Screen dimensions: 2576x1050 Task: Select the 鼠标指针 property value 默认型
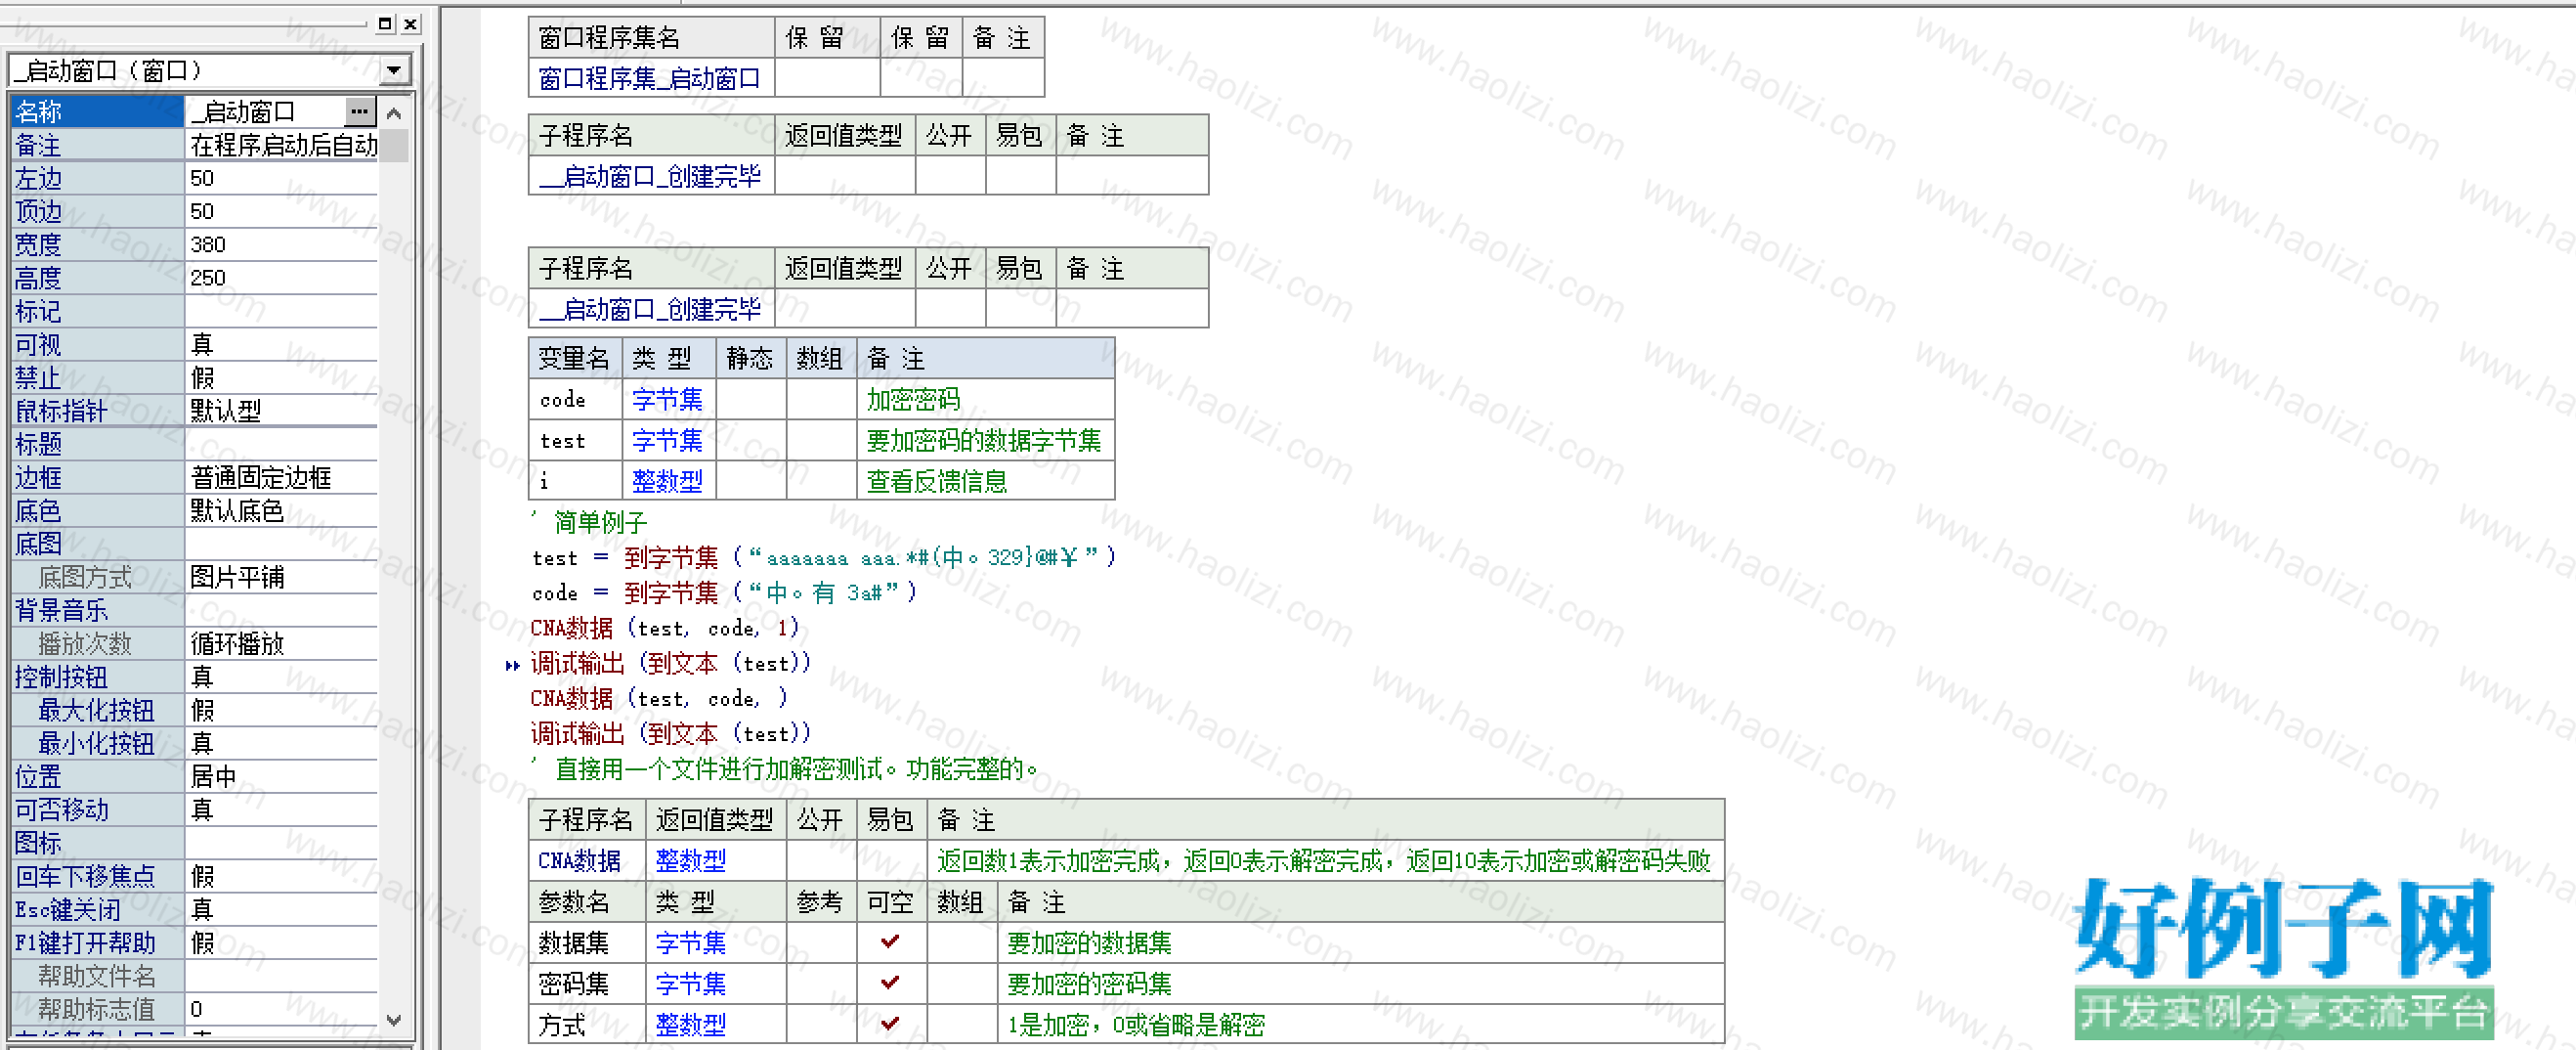point(283,410)
